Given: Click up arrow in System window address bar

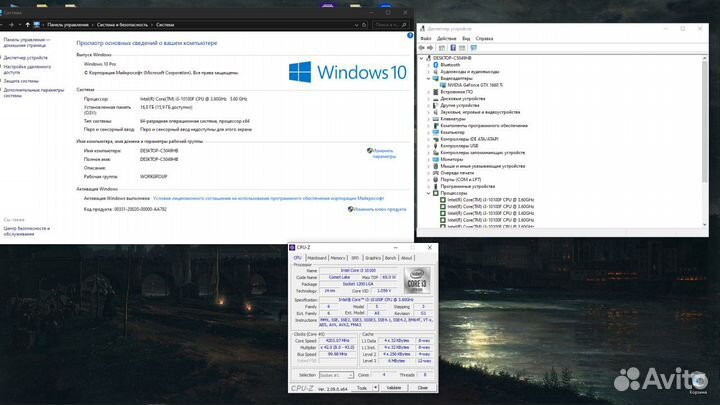Looking at the screenshot, I should pos(28,25).
